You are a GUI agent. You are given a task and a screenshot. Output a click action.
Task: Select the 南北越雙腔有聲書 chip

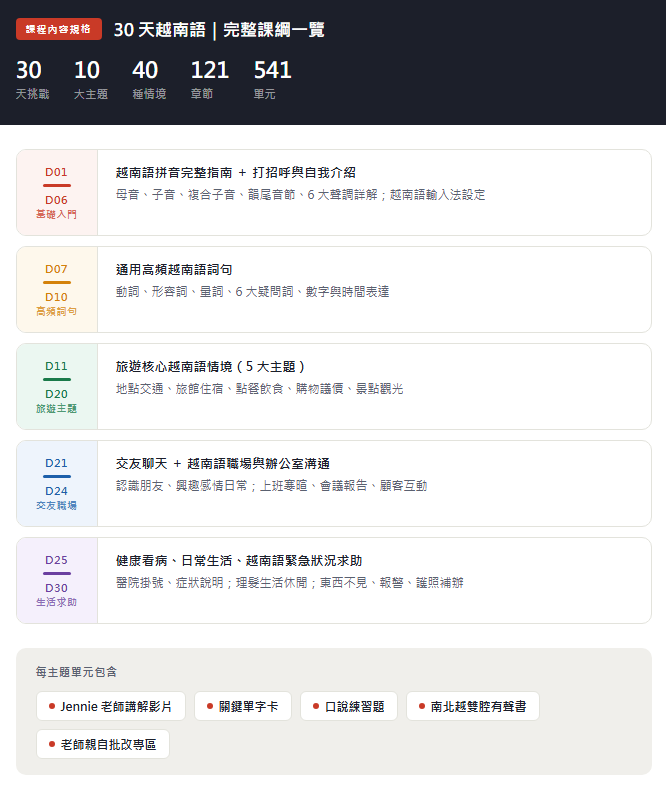coord(473,706)
